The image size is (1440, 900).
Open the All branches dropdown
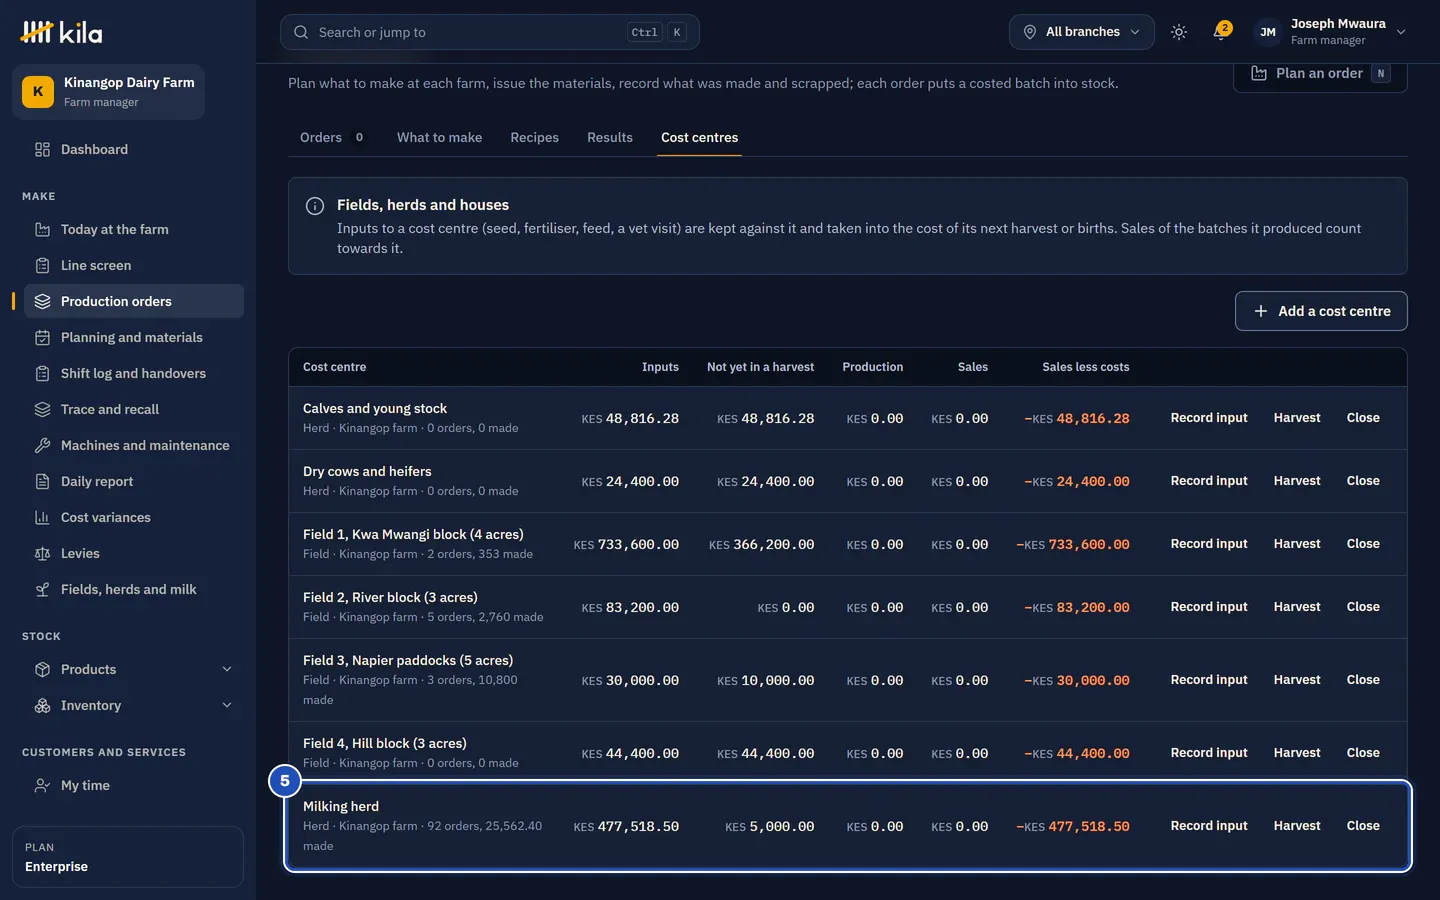point(1081,32)
